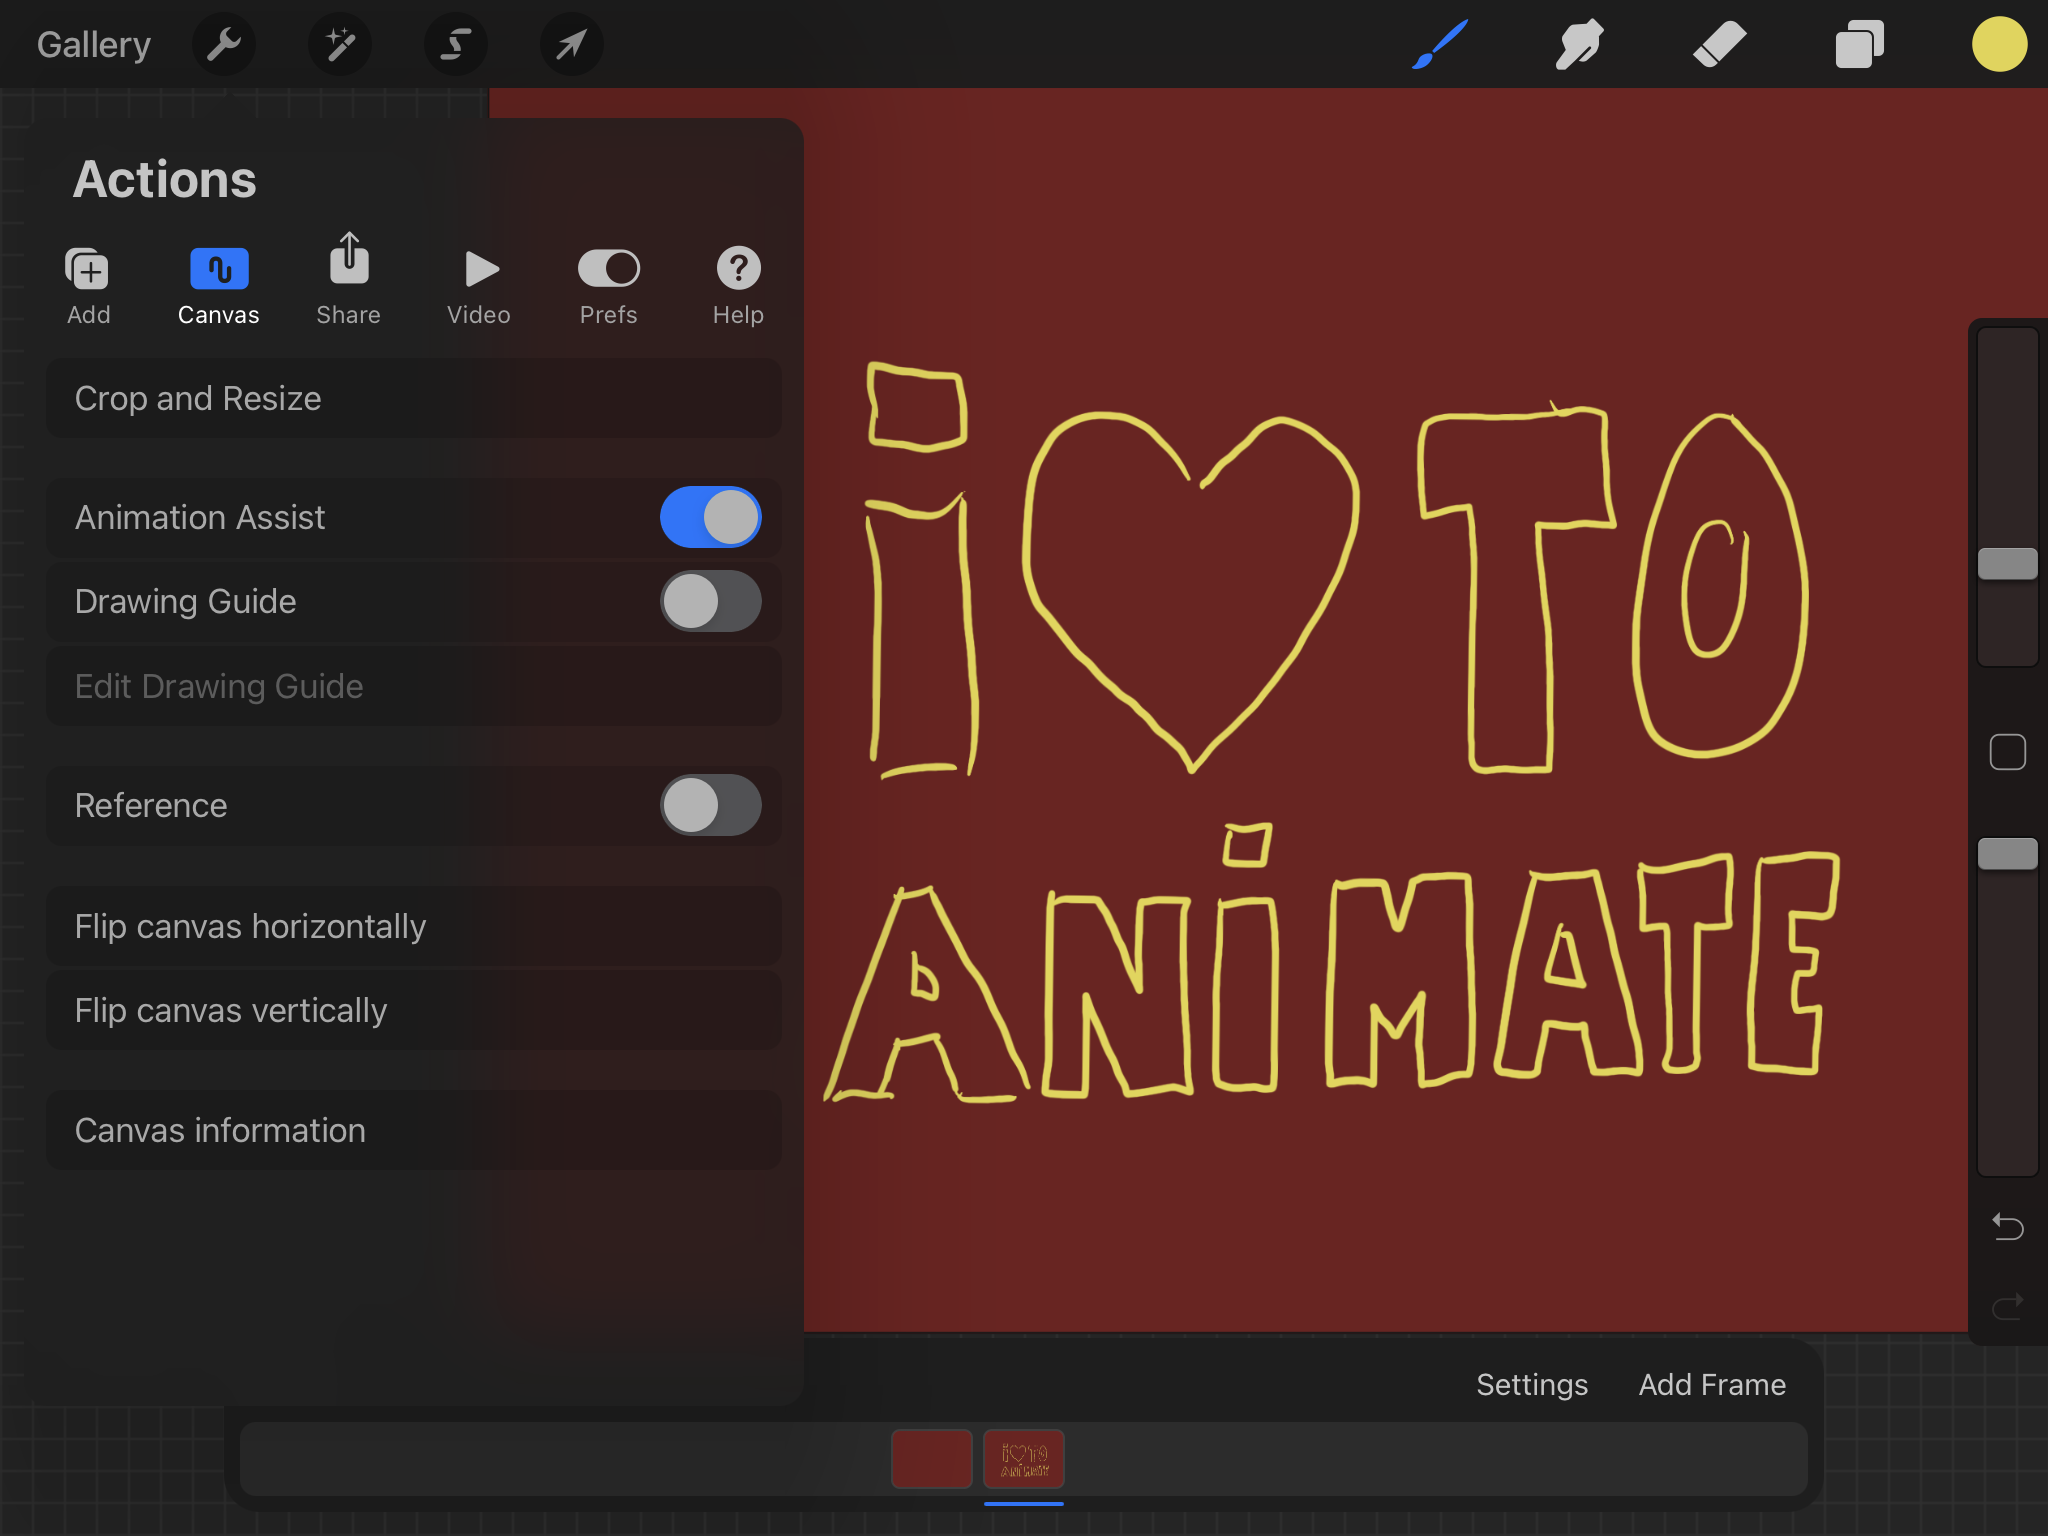The width and height of the screenshot is (2048, 1536).
Task: Tap the square modify button on sidebar
Action: [x=2008, y=752]
